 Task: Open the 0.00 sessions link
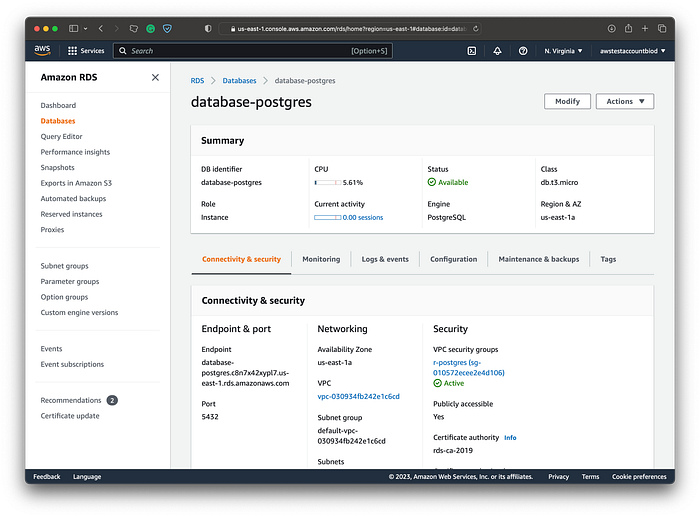pos(362,217)
